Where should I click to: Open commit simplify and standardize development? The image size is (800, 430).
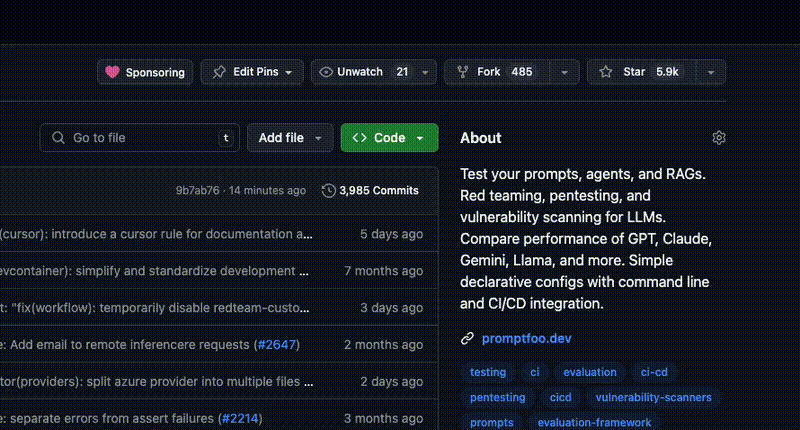coord(154,271)
